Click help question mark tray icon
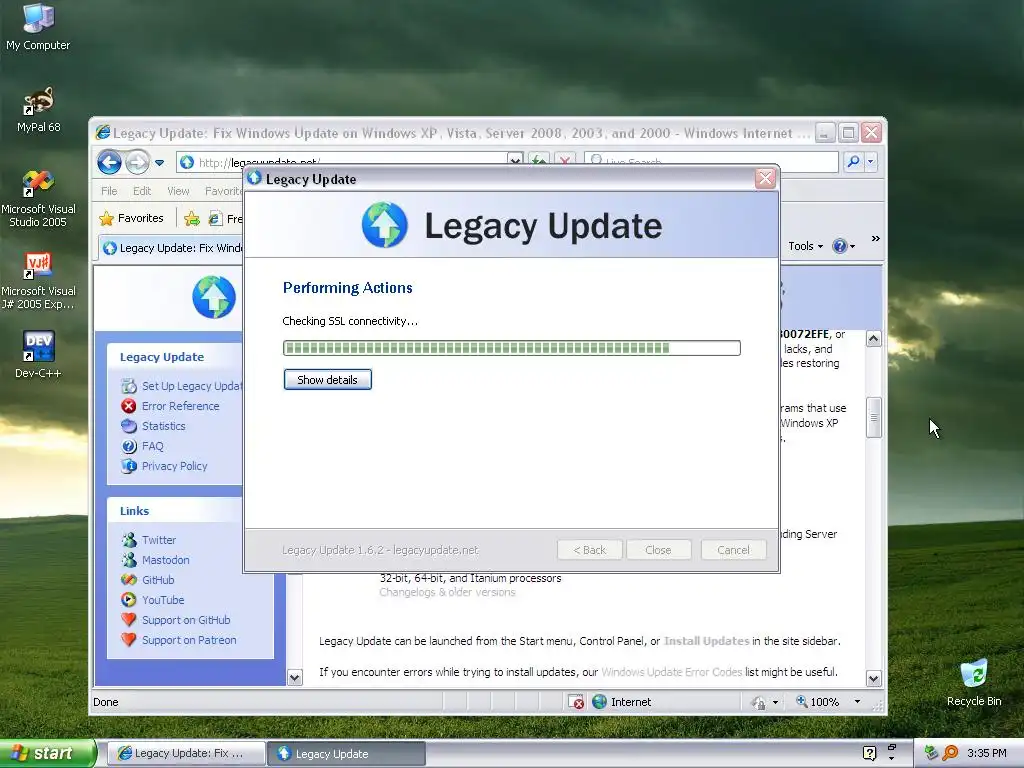Viewport: 1024px width, 768px height. coord(869,753)
